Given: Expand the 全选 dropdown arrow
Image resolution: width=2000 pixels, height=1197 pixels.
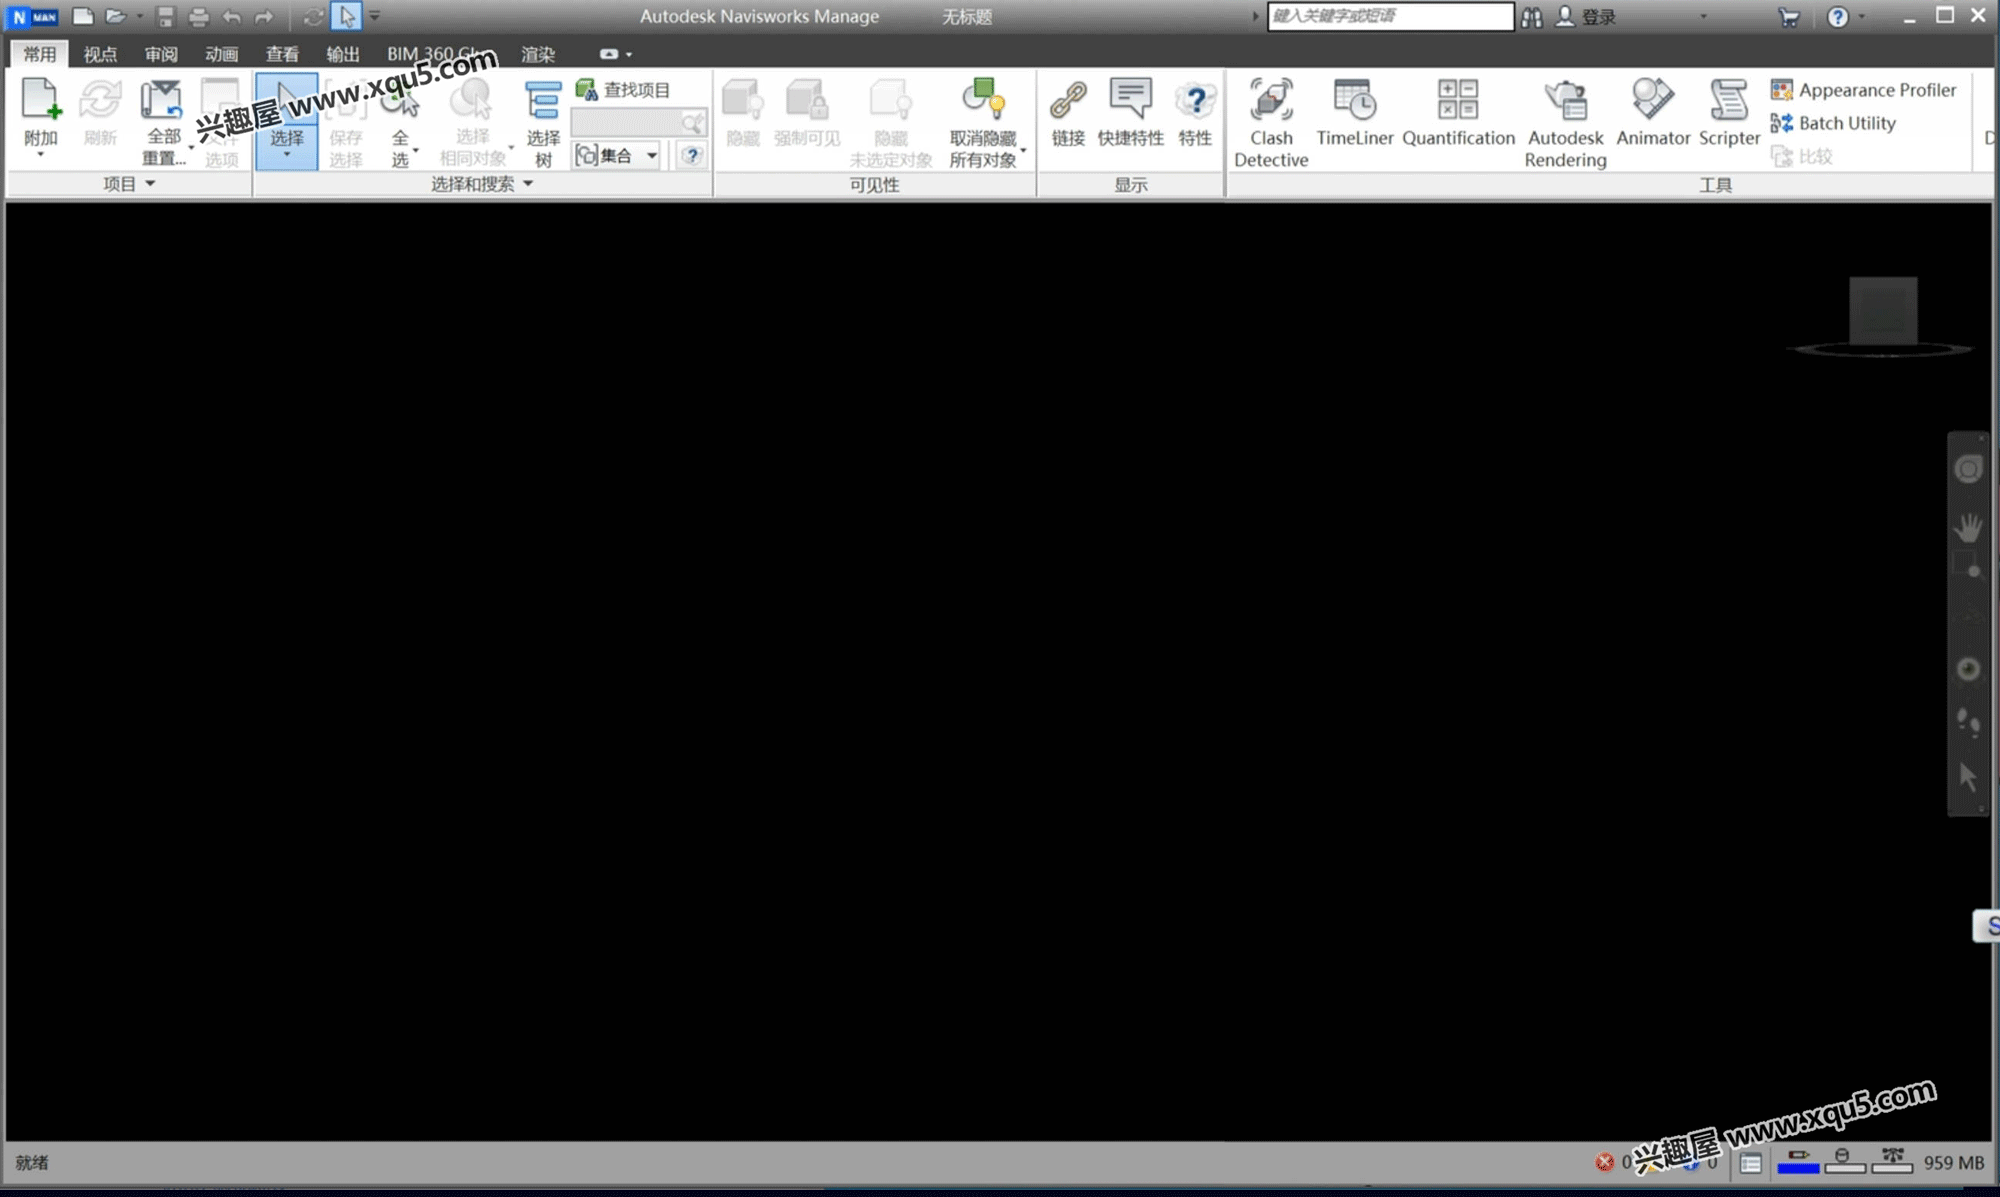Looking at the screenshot, I should pos(415,150).
